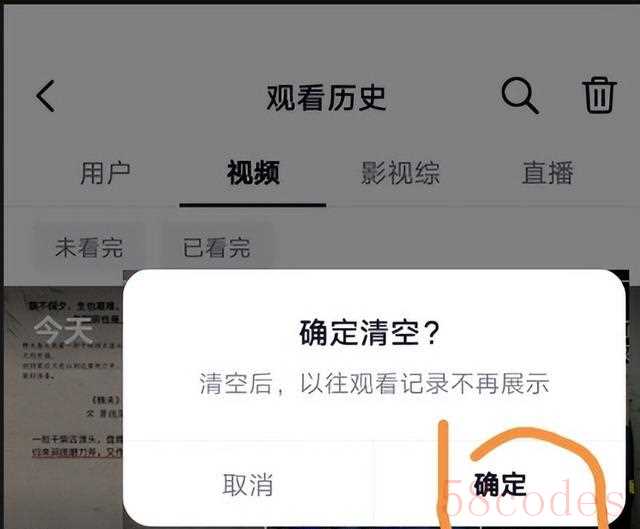Screen dimensions: 640x529
Task: Tap the trash can icon
Action: click(x=599, y=95)
